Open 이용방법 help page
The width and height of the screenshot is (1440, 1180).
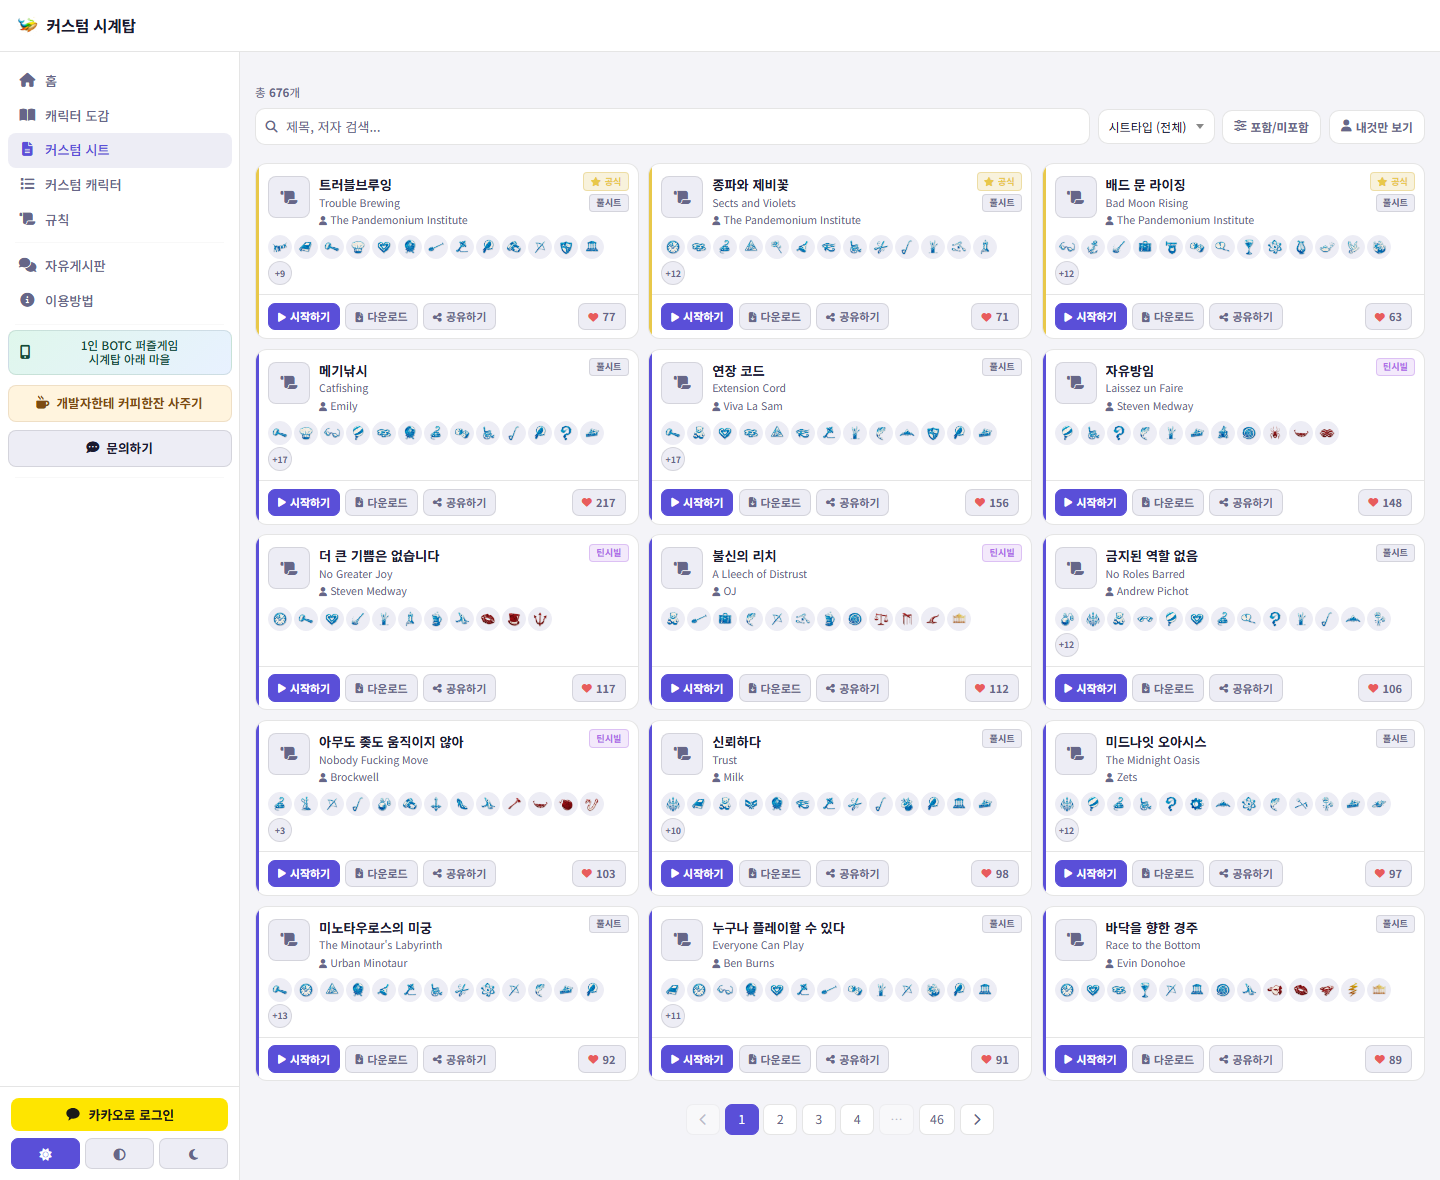pos(119,301)
